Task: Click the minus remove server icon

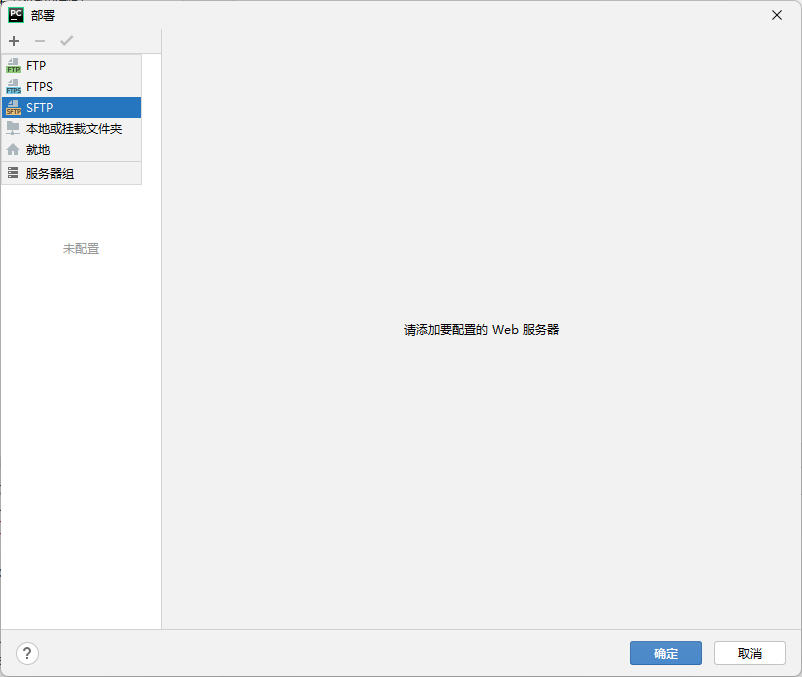Action: pos(40,41)
